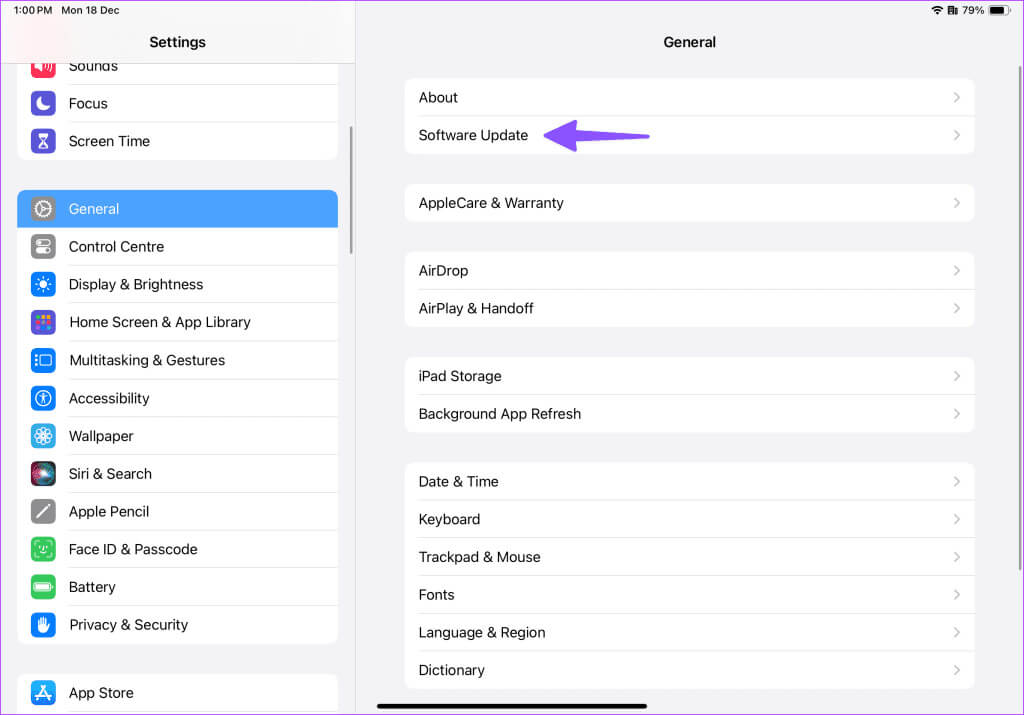Image resolution: width=1024 pixels, height=715 pixels.
Task: Select the Apple Pencil label
Action: point(109,511)
